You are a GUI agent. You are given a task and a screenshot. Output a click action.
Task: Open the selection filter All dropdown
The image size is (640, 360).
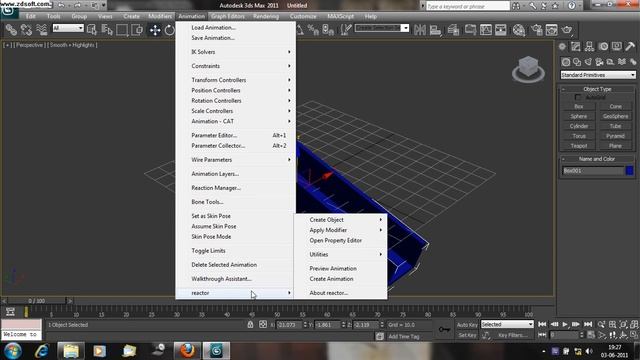click(68, 28)
